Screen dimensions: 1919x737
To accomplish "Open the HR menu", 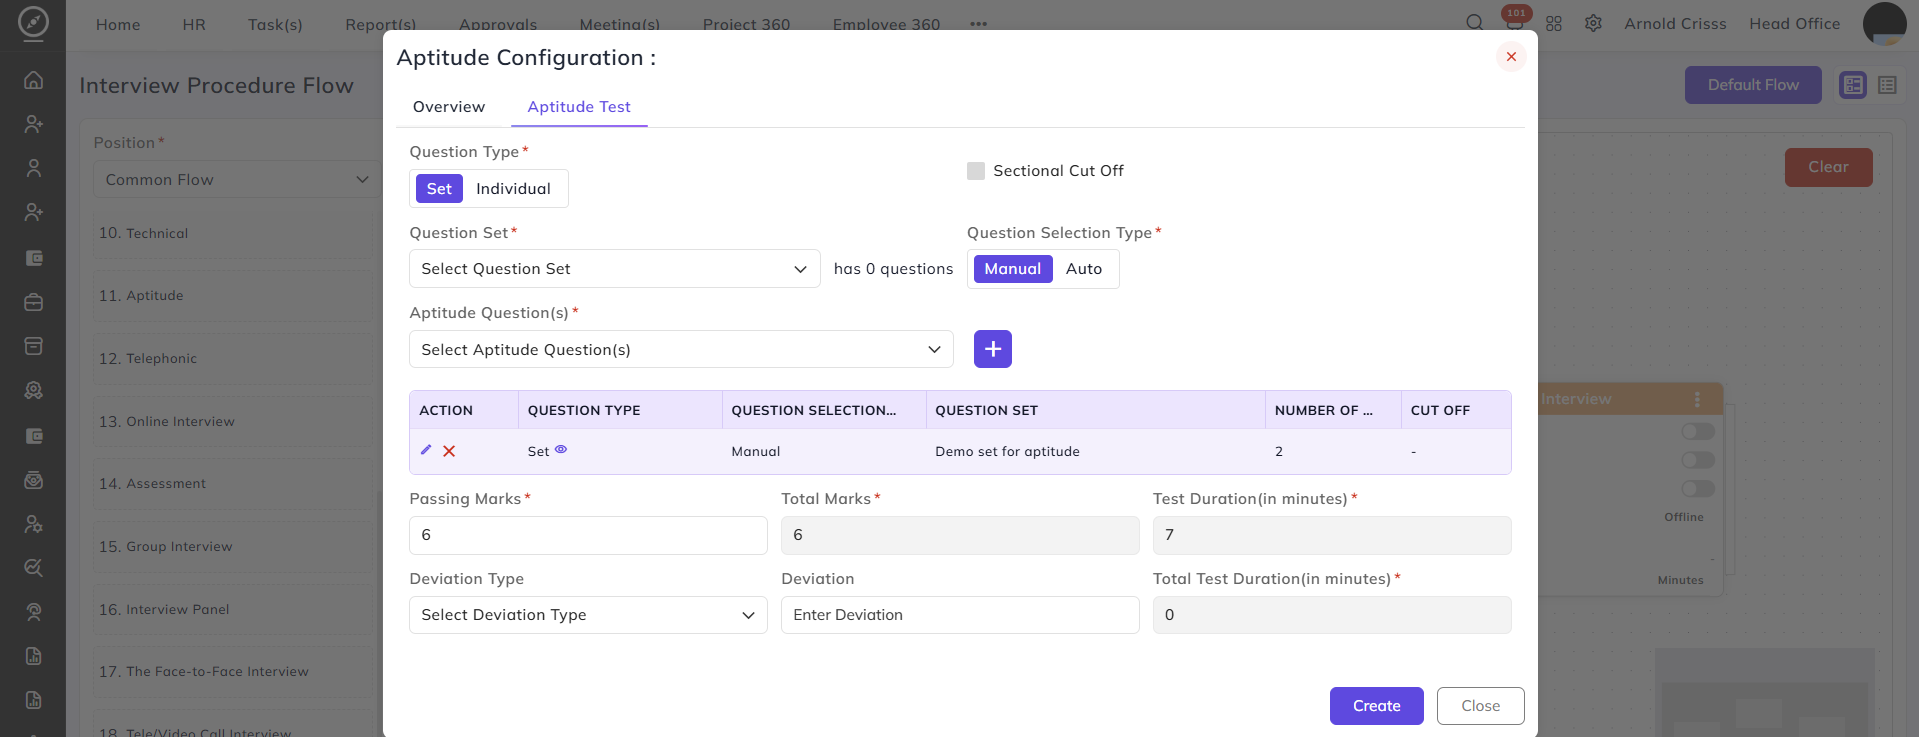I will (x=194, y=24).
